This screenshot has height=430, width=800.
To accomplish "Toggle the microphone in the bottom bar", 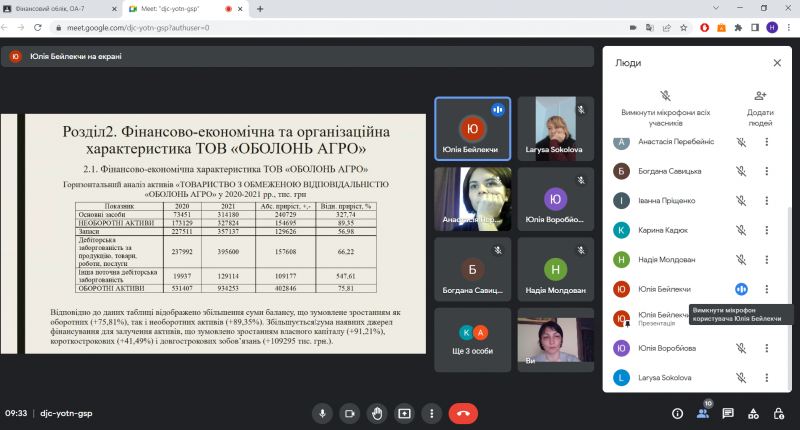I will coord(322,414).
